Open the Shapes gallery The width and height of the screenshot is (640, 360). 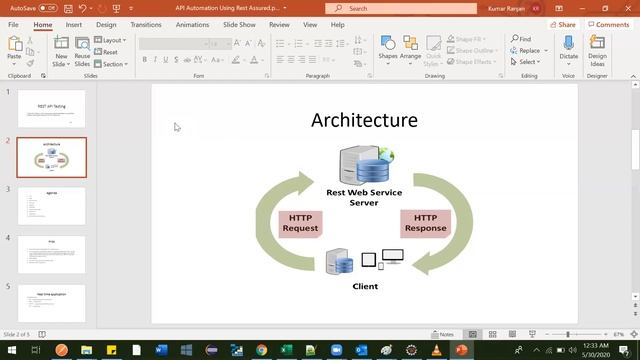(388, 51)
